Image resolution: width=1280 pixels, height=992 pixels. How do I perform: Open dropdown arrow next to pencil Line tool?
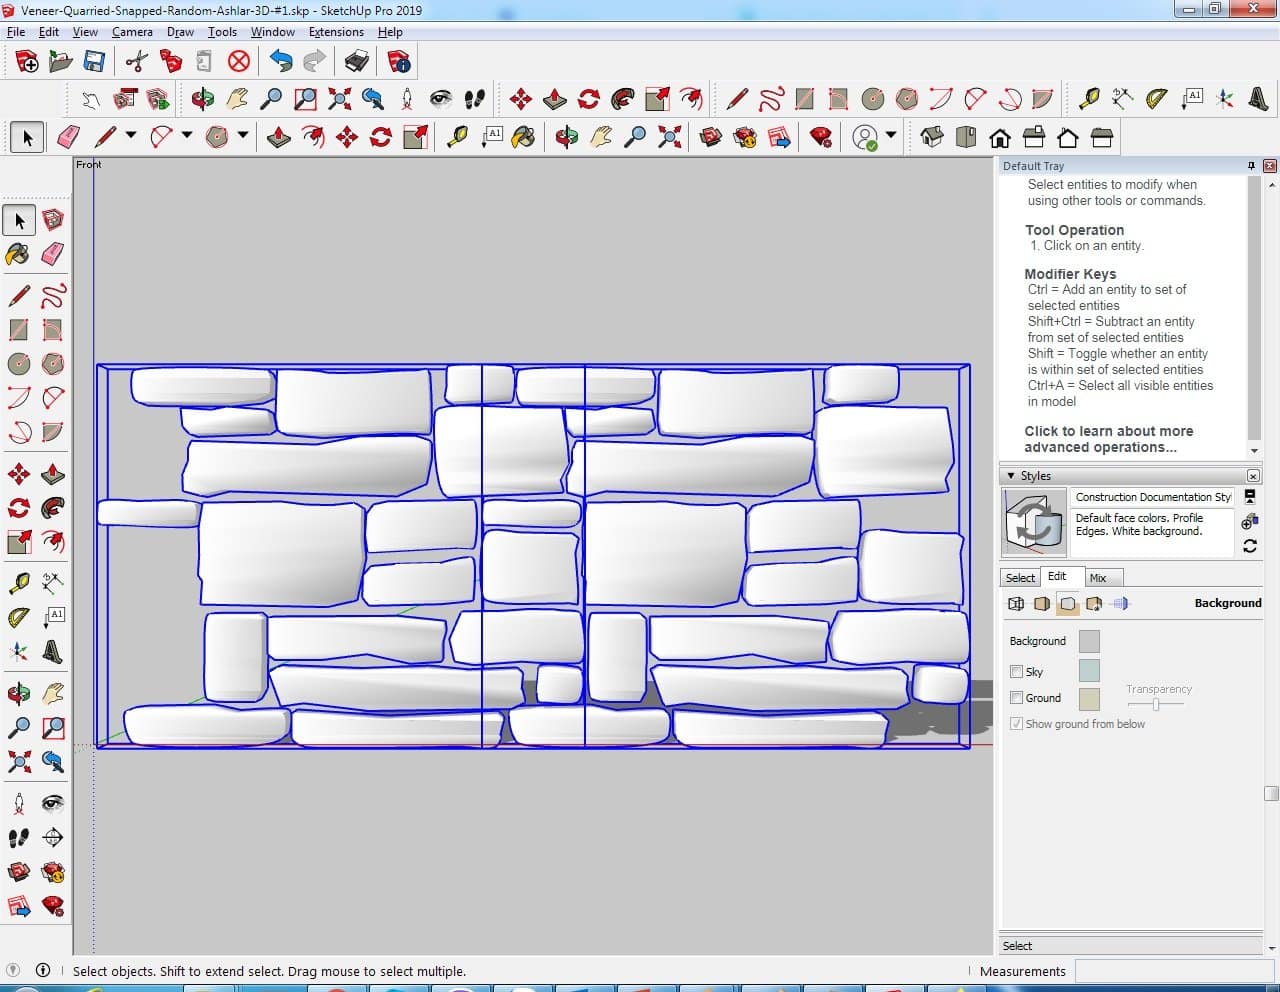(130, 136)
